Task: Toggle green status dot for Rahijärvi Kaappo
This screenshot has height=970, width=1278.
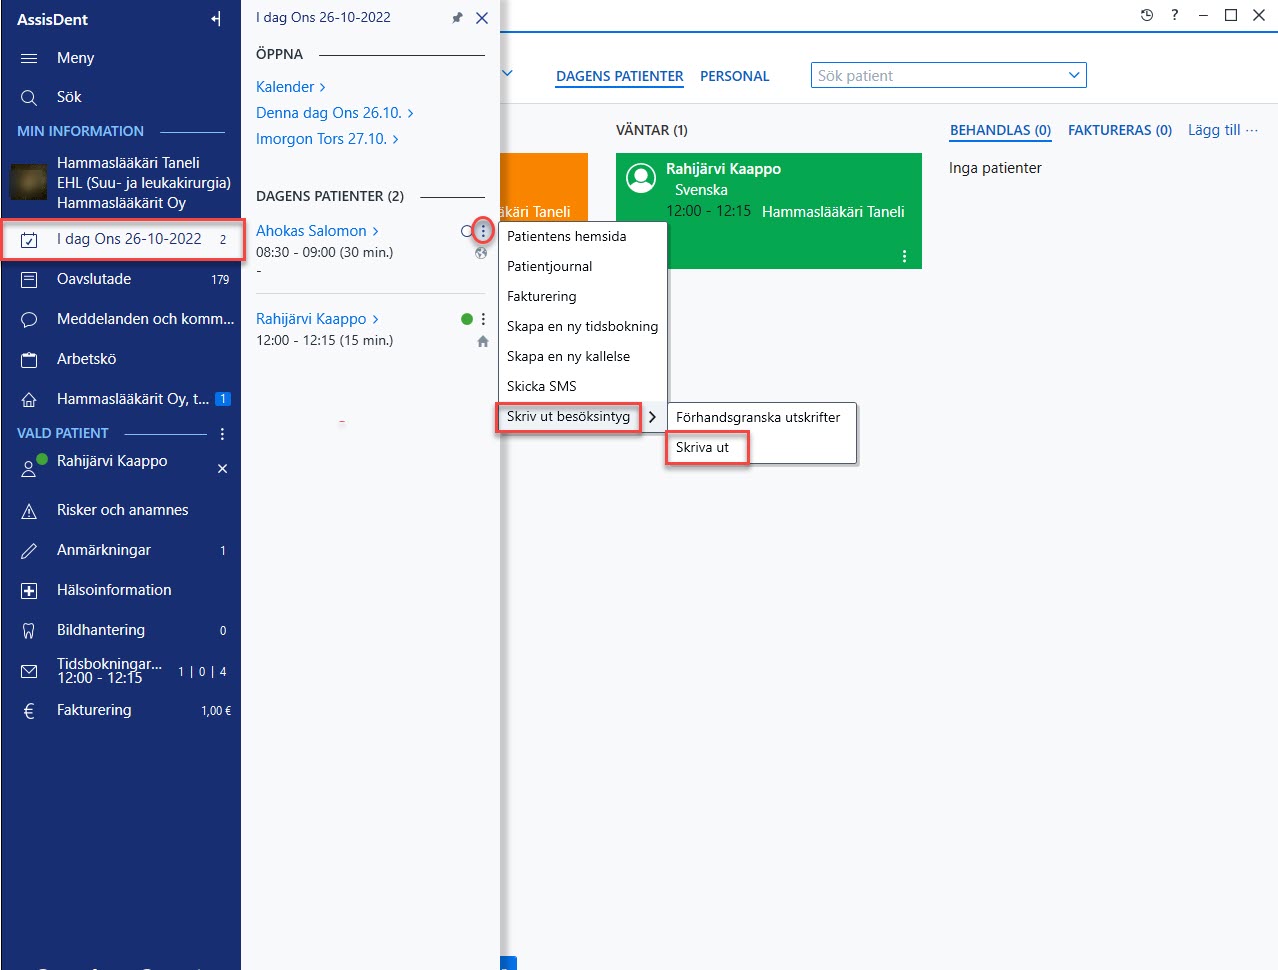Action: [467, 319]
